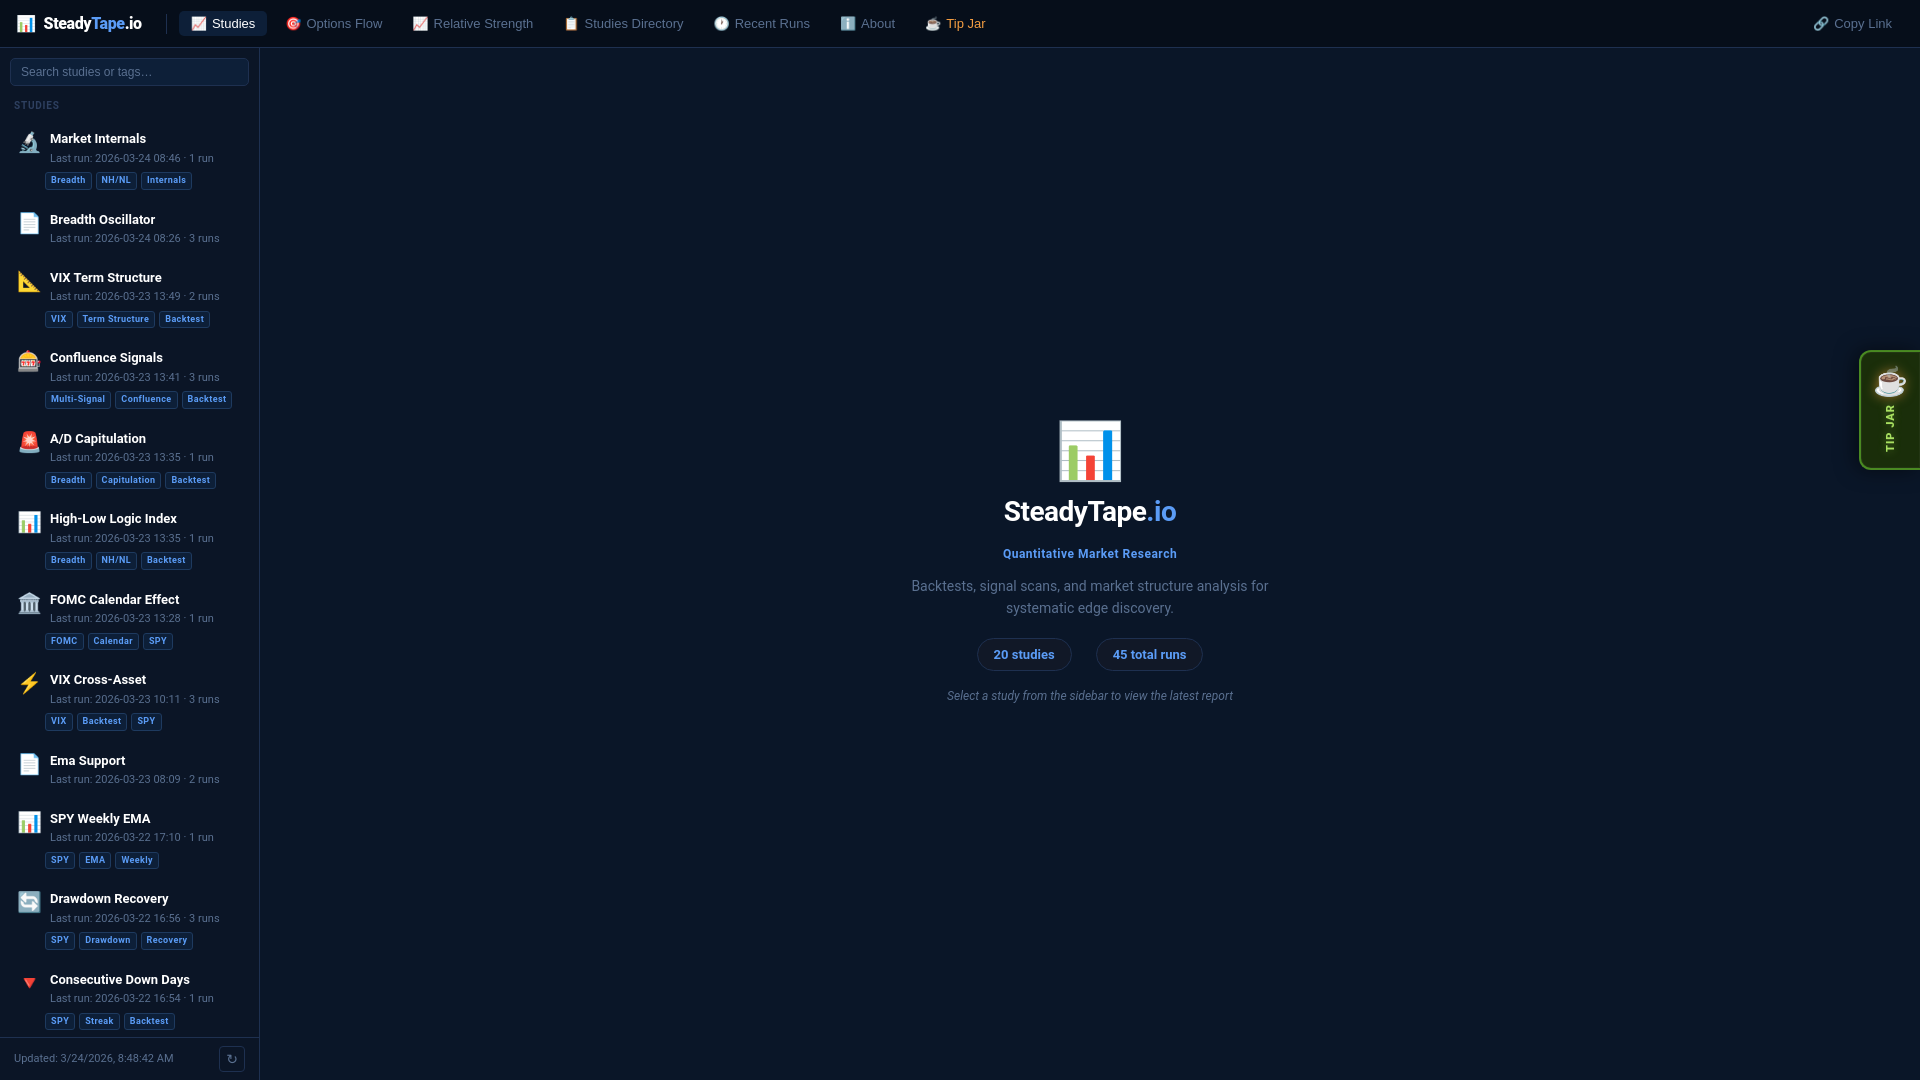The width and height of the screenshot is (1920, 1080).
Task: Refresh the studies list with the reload icon
Action: click(x=232, y=1059)
